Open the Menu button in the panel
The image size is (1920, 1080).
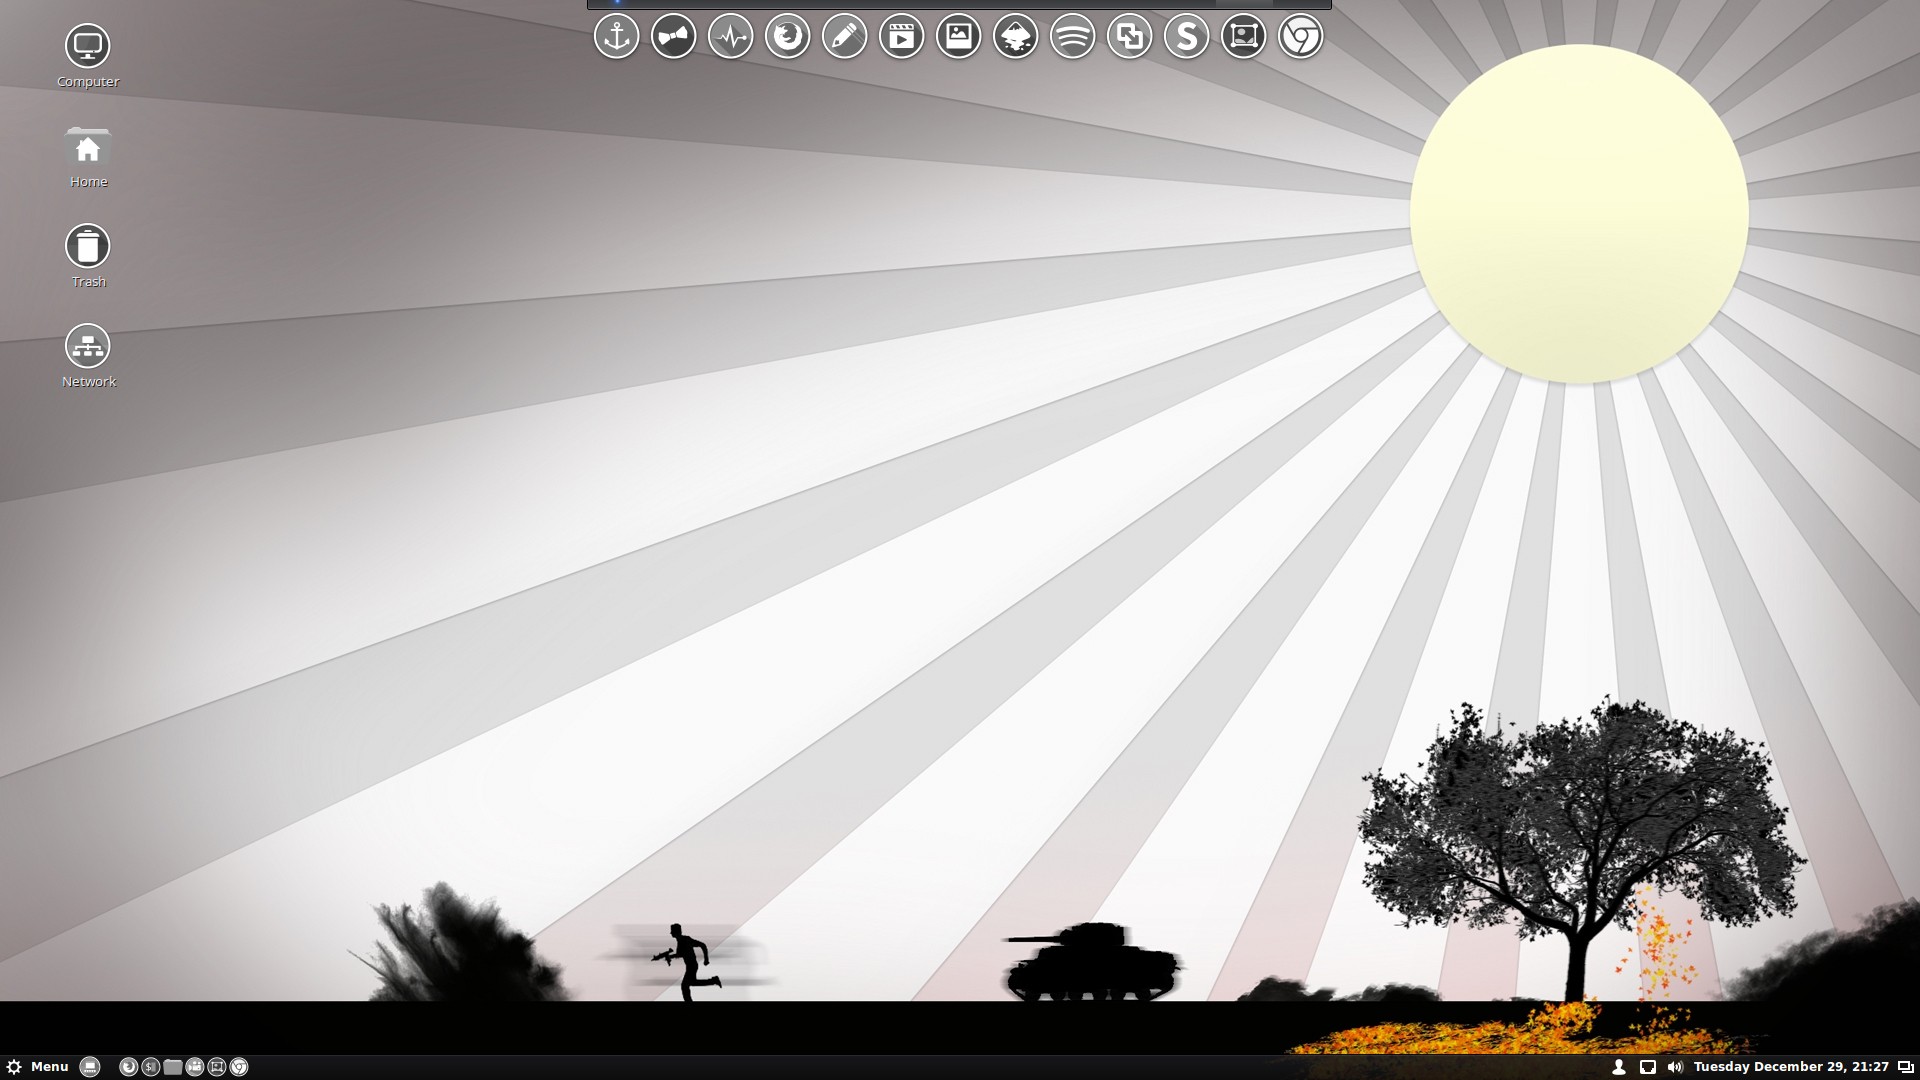[x=38, y=1067]
